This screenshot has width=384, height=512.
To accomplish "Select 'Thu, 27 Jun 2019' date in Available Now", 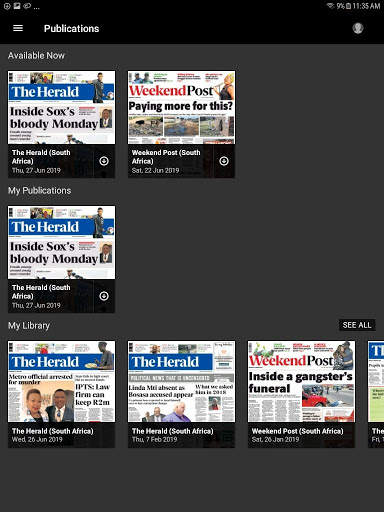I will click(x=36, y=170).
